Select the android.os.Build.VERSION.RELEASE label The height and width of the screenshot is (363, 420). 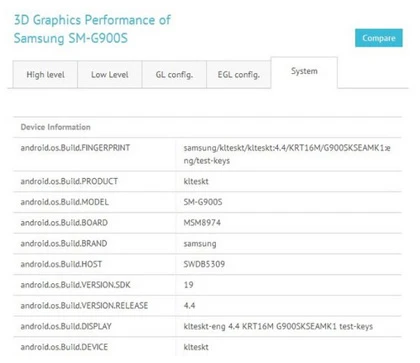pos(84,305)
